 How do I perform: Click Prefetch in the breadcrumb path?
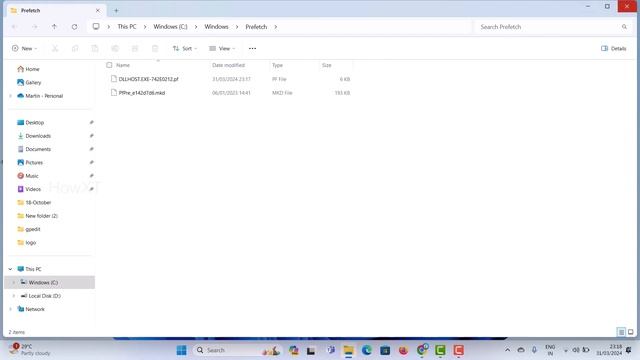pyautogui.click(x=256, y=27)
